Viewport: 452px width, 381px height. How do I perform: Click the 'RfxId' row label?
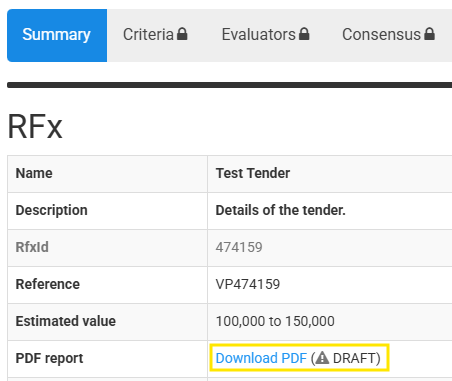(x=32, y=247)
